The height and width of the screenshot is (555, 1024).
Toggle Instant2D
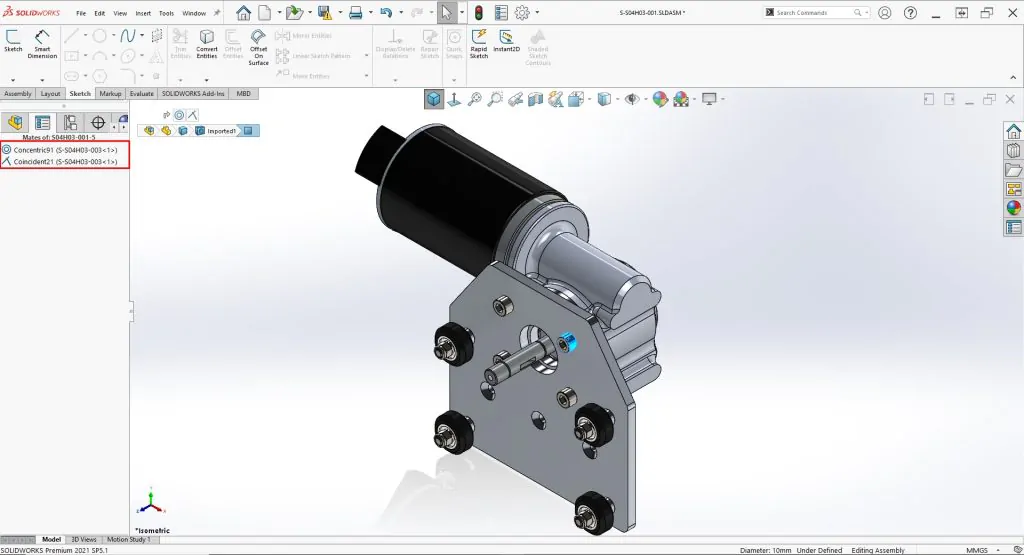point(506,40)
